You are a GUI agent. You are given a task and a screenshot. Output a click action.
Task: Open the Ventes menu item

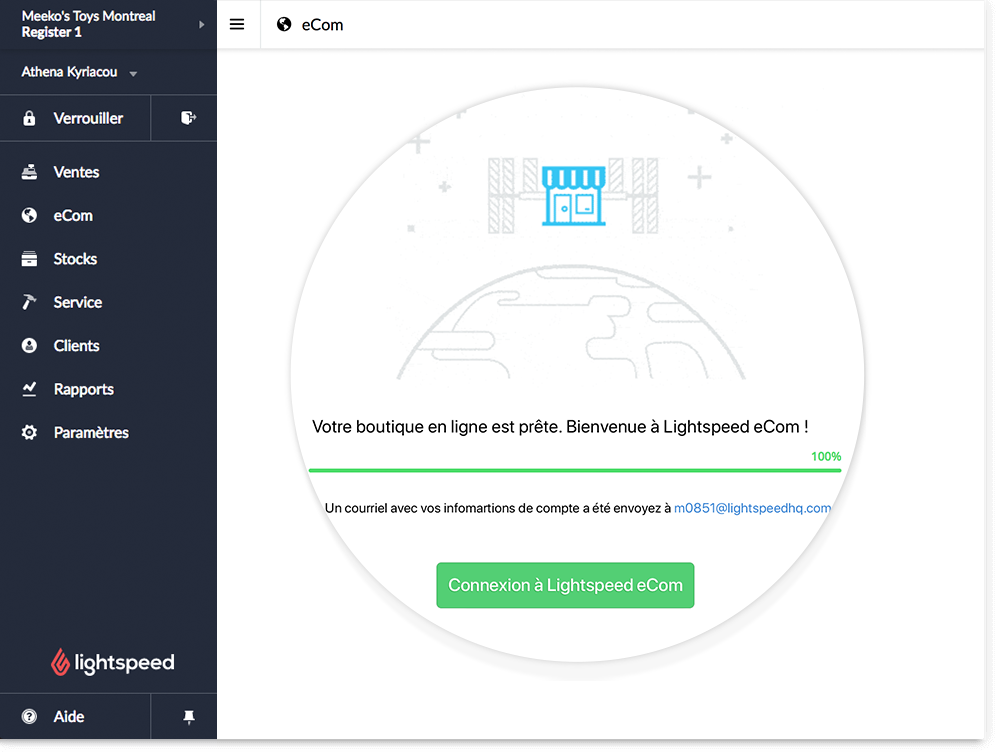tap(76, 172)
